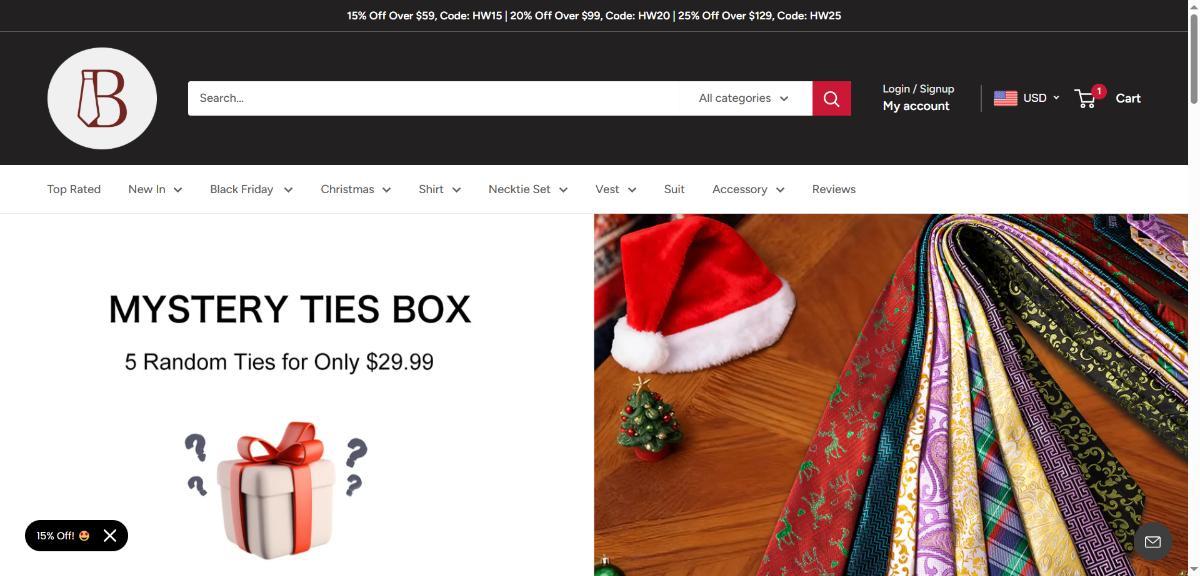Open the envelope contact chat icon
This screenshot has width=1200, height=576.
pos(1152,541)
